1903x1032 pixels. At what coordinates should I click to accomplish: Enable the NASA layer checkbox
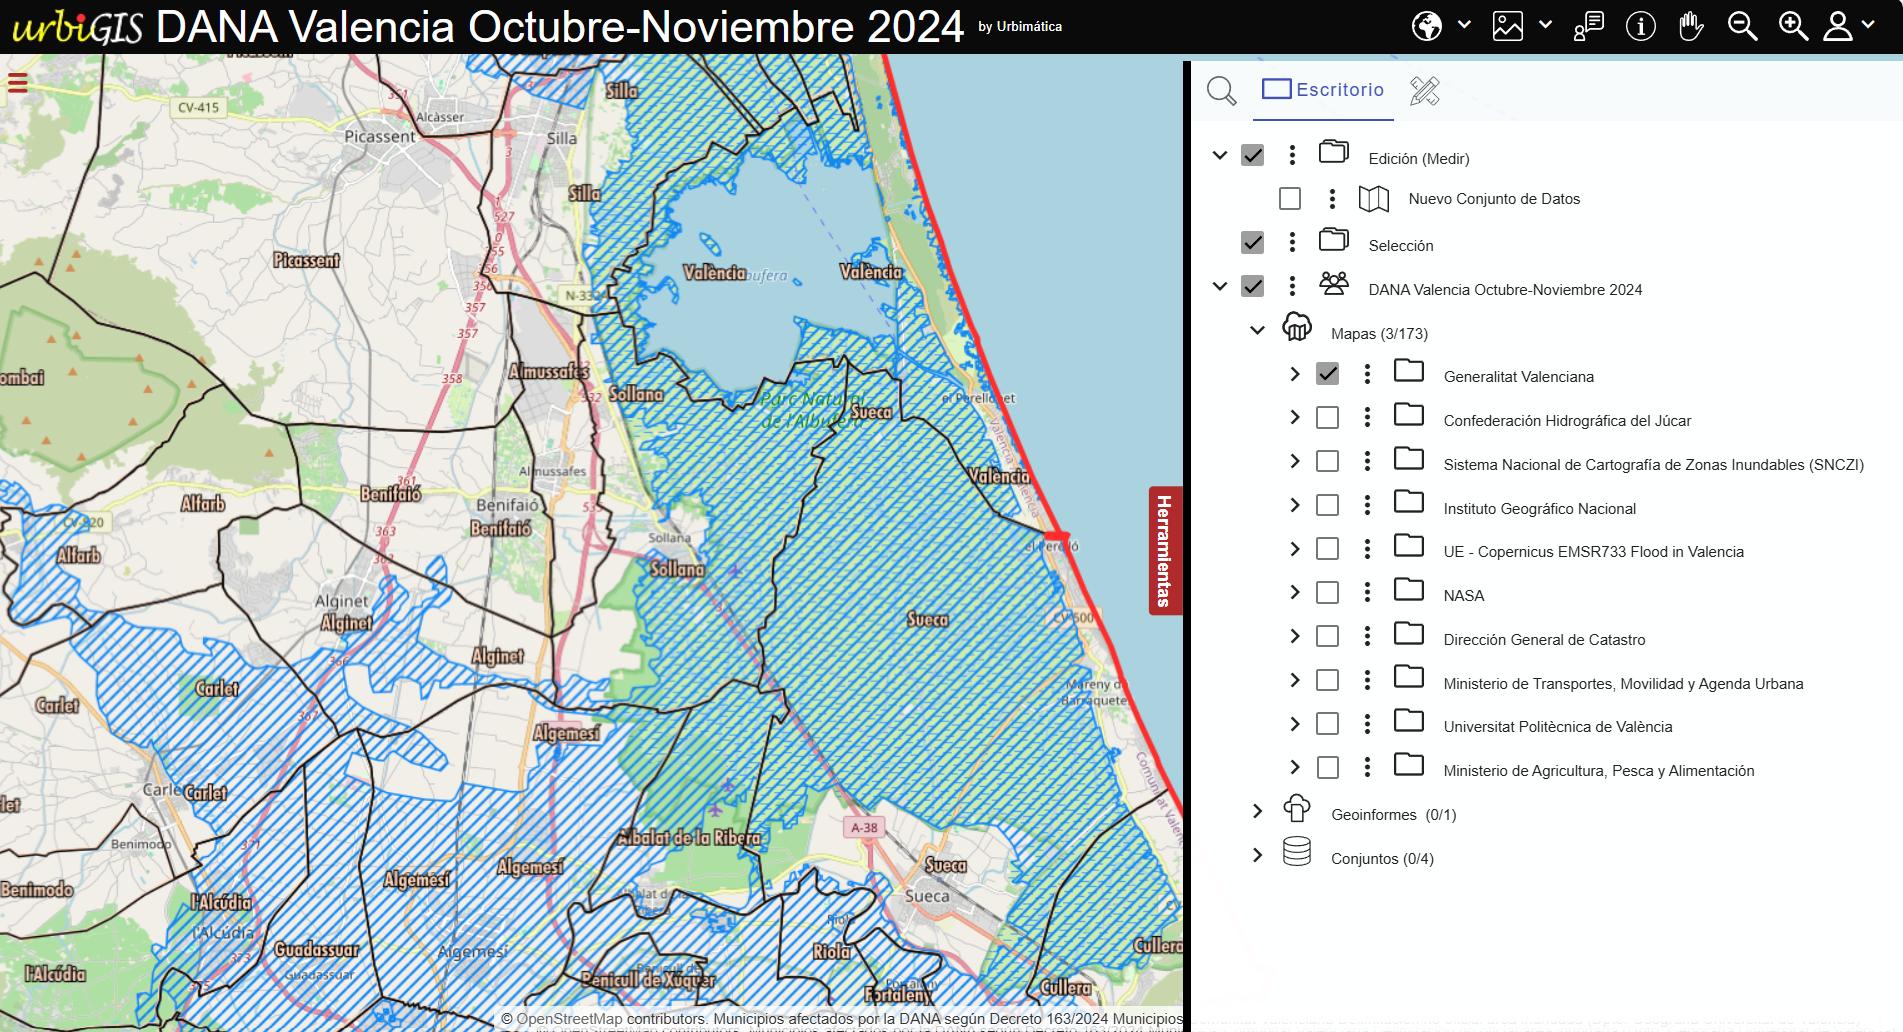pos(1327,593)
